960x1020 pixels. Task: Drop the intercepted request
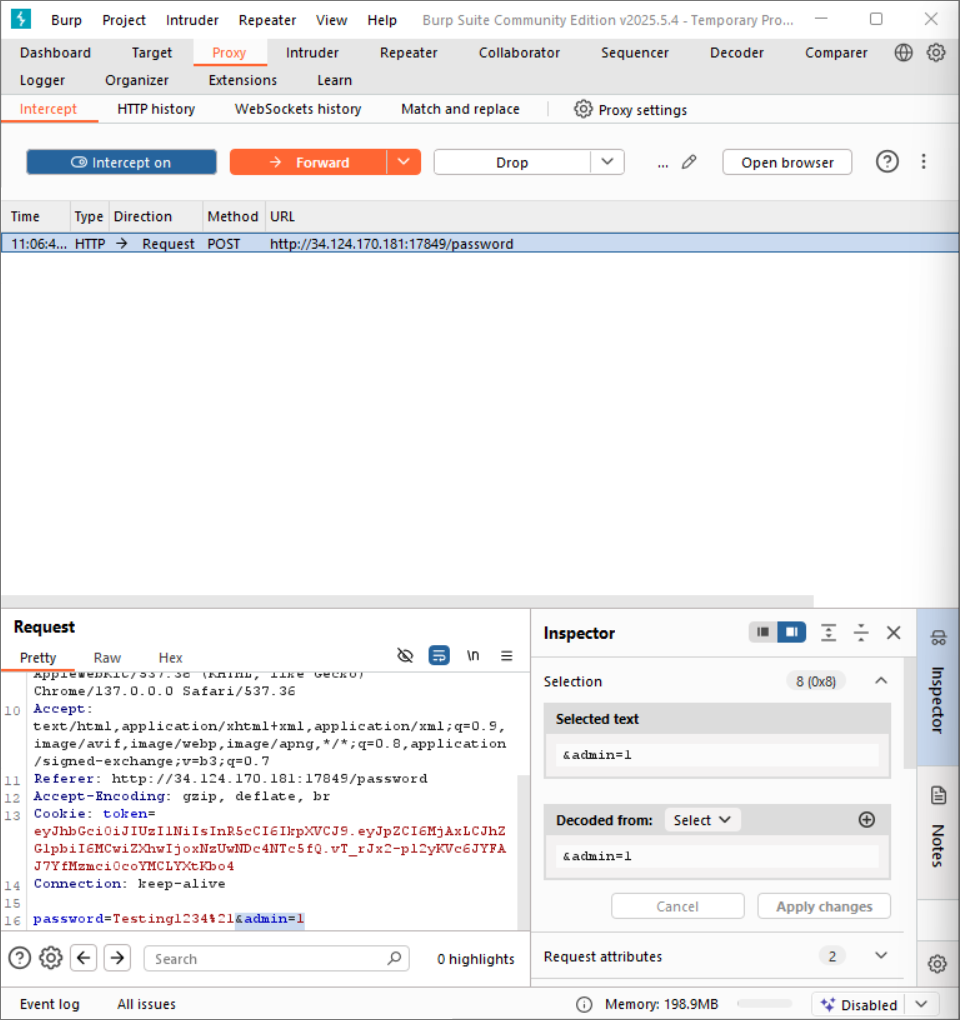(513, 162)
